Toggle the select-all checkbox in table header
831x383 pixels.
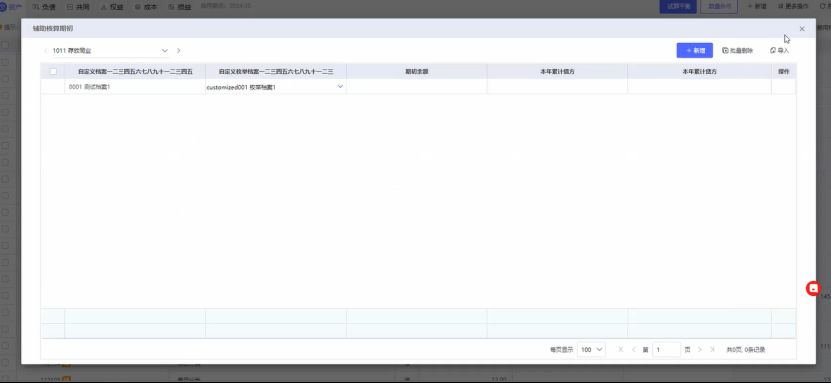53,72
